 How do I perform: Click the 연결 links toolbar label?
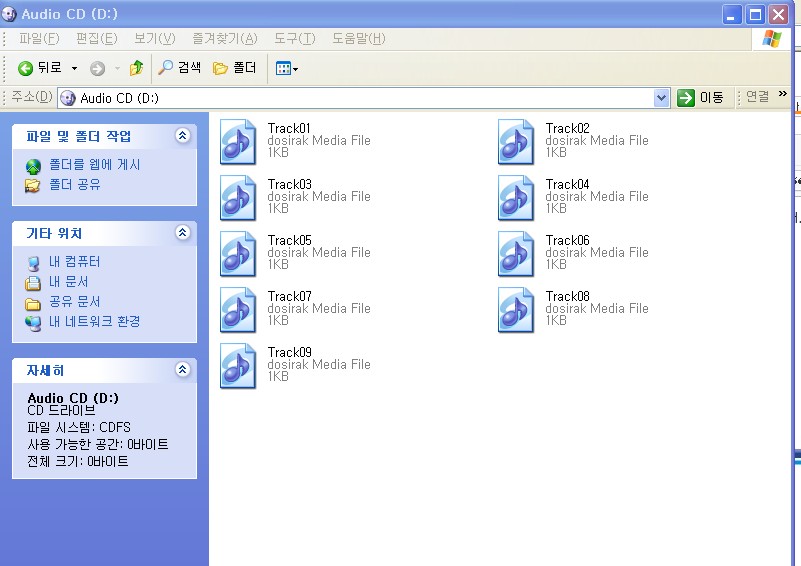point(757,97)
